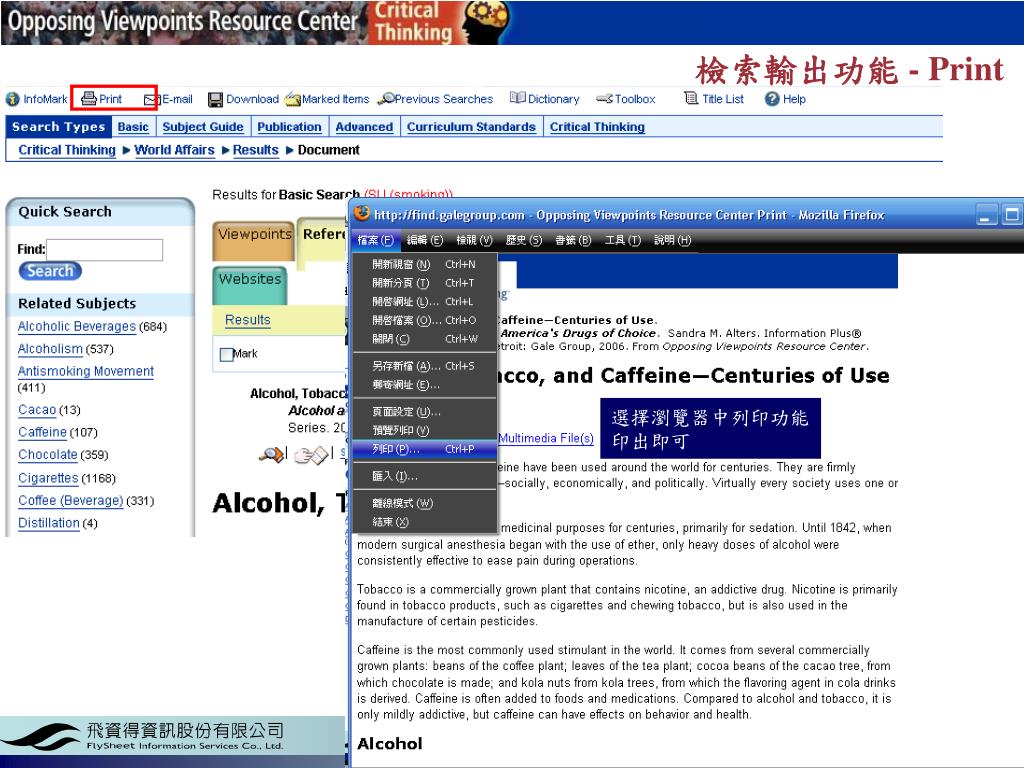The height and width of the screenshot is (768, 1024).
Task: Open the 檔案 (F) menu
Action: 375,240
